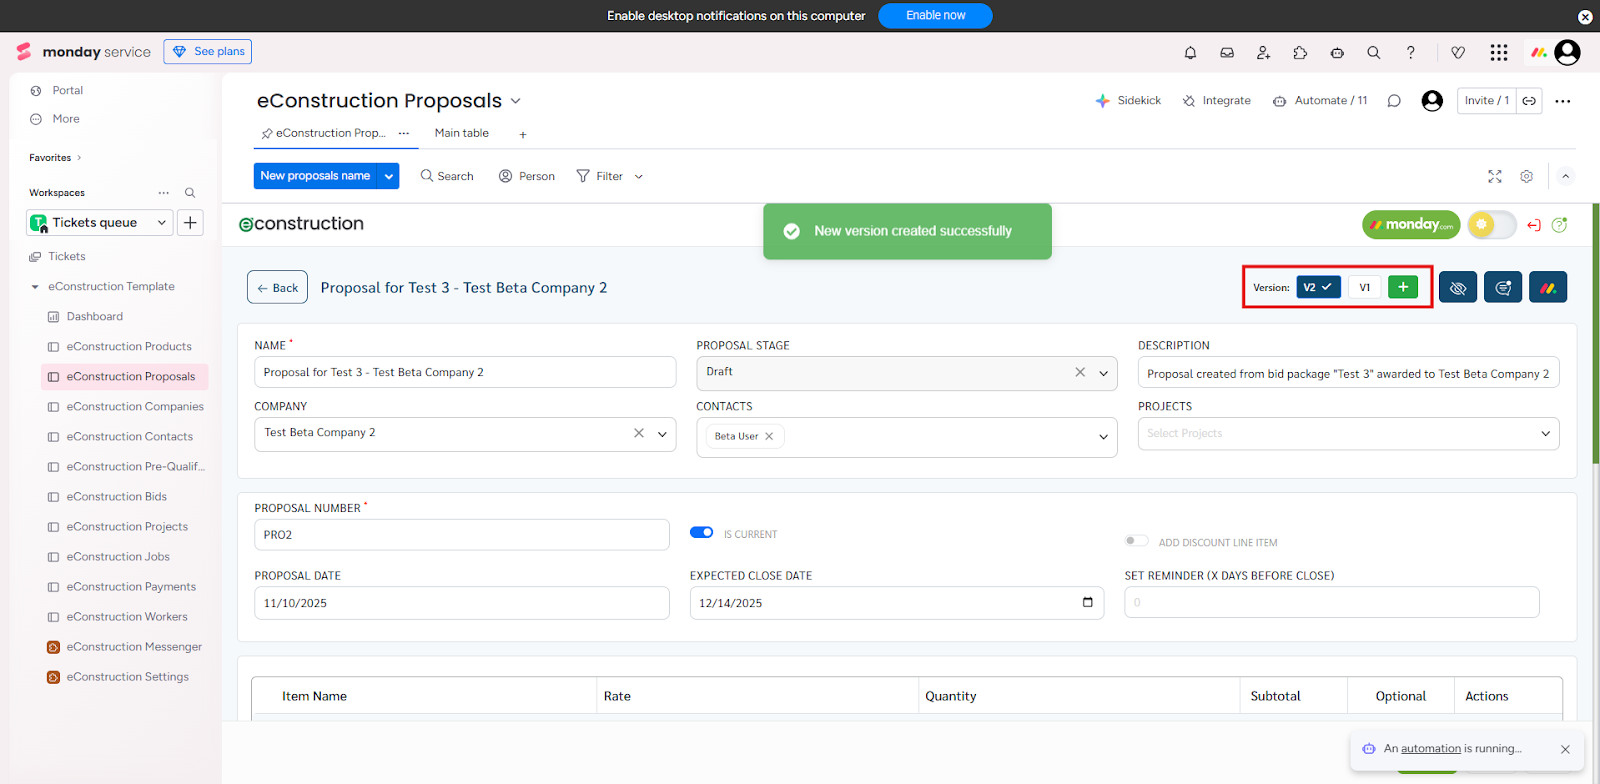
Task: Click the Back button
Action: tap(277, 288)
